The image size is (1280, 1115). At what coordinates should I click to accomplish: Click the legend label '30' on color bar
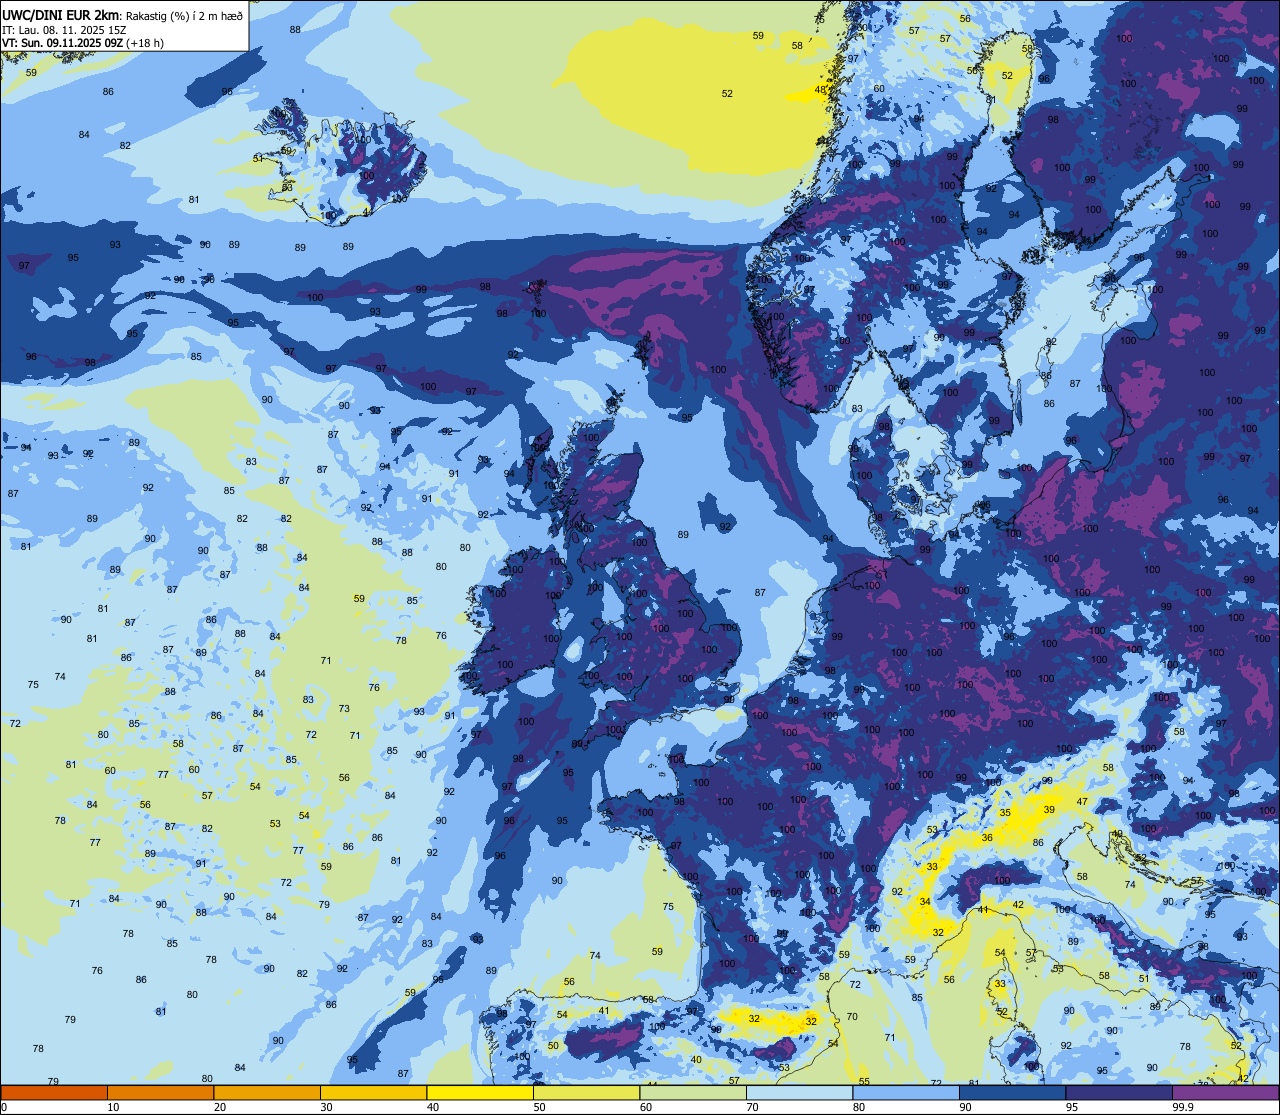326,1107
